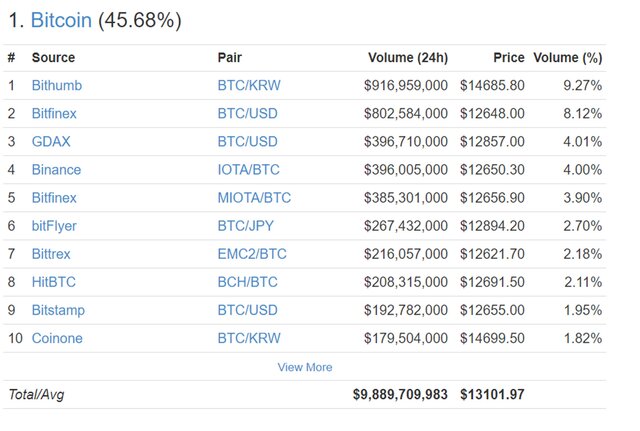Open the BTC/USD pair for GDAX
The width and height of the screenshot is (640, 431).
click(x=247, y=142)
